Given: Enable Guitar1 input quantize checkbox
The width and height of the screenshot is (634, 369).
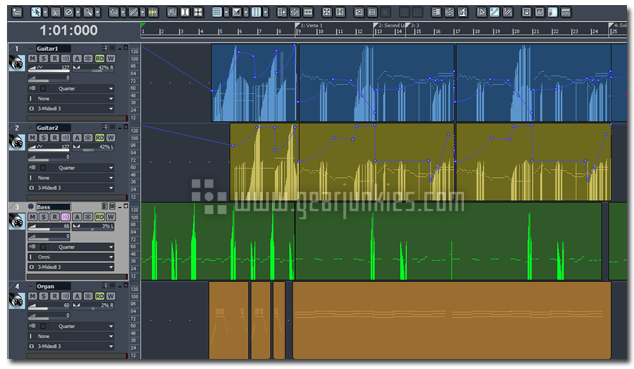Looking at the screenshot, I should pos(43,89).
